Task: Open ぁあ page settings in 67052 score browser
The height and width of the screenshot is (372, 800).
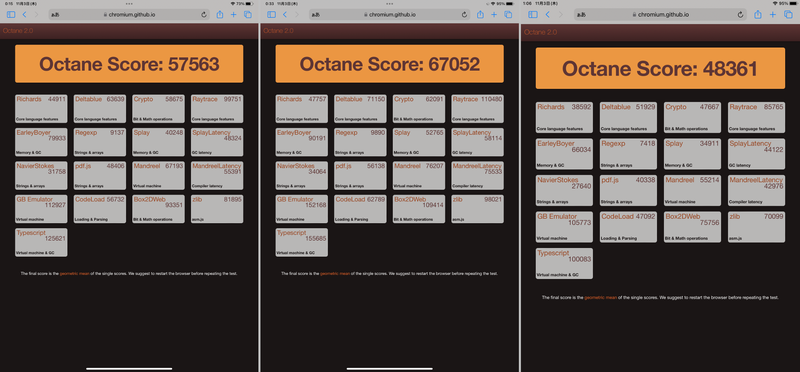Action: pos(315,15)
